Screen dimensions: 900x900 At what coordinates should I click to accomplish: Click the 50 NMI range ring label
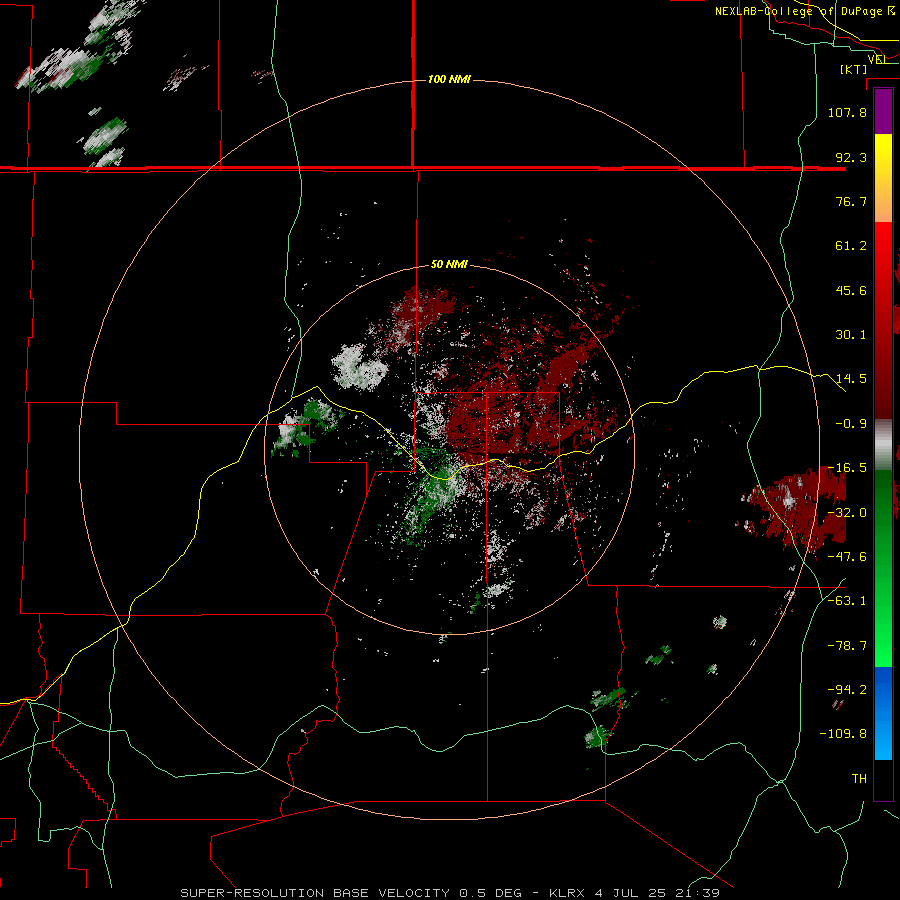(449, 265)
